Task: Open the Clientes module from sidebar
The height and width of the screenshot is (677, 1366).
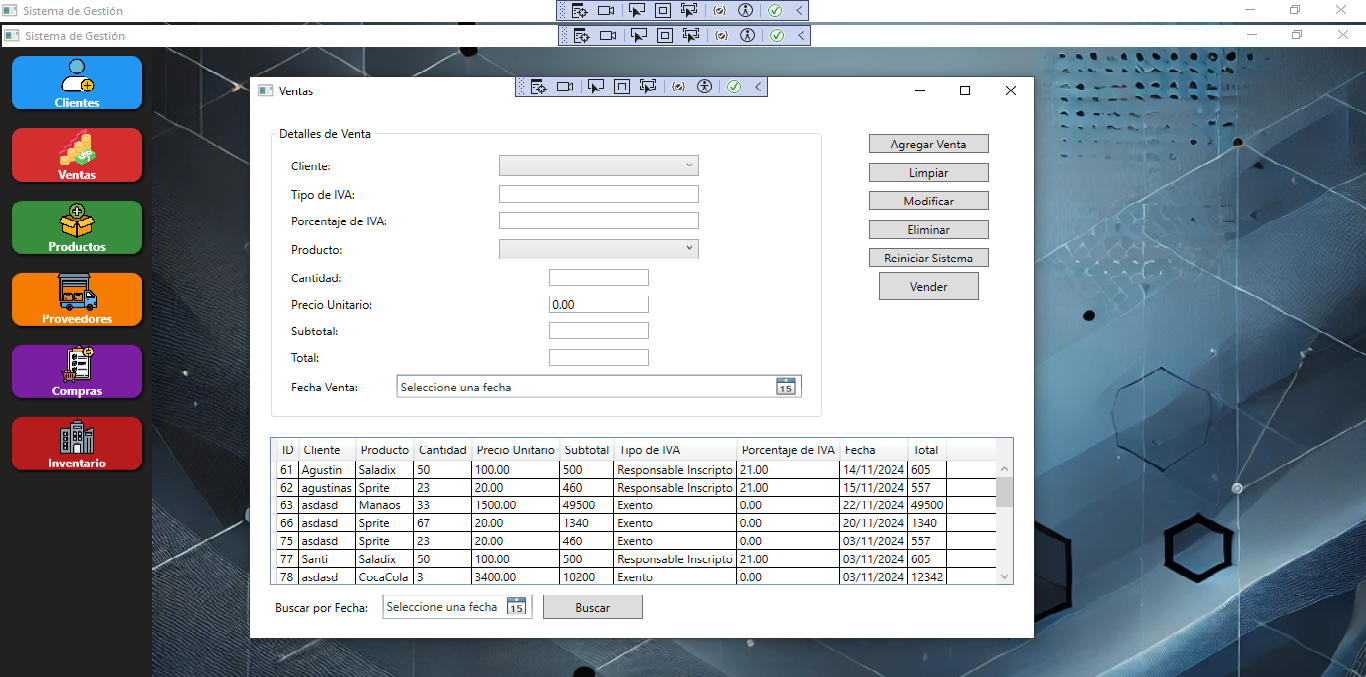Action: (77, 83)
